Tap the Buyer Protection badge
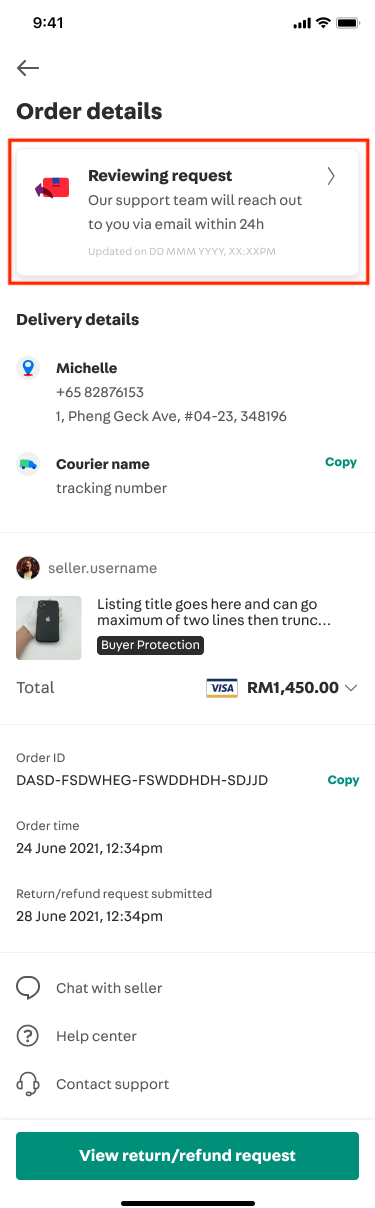 [x=151, y=646]
